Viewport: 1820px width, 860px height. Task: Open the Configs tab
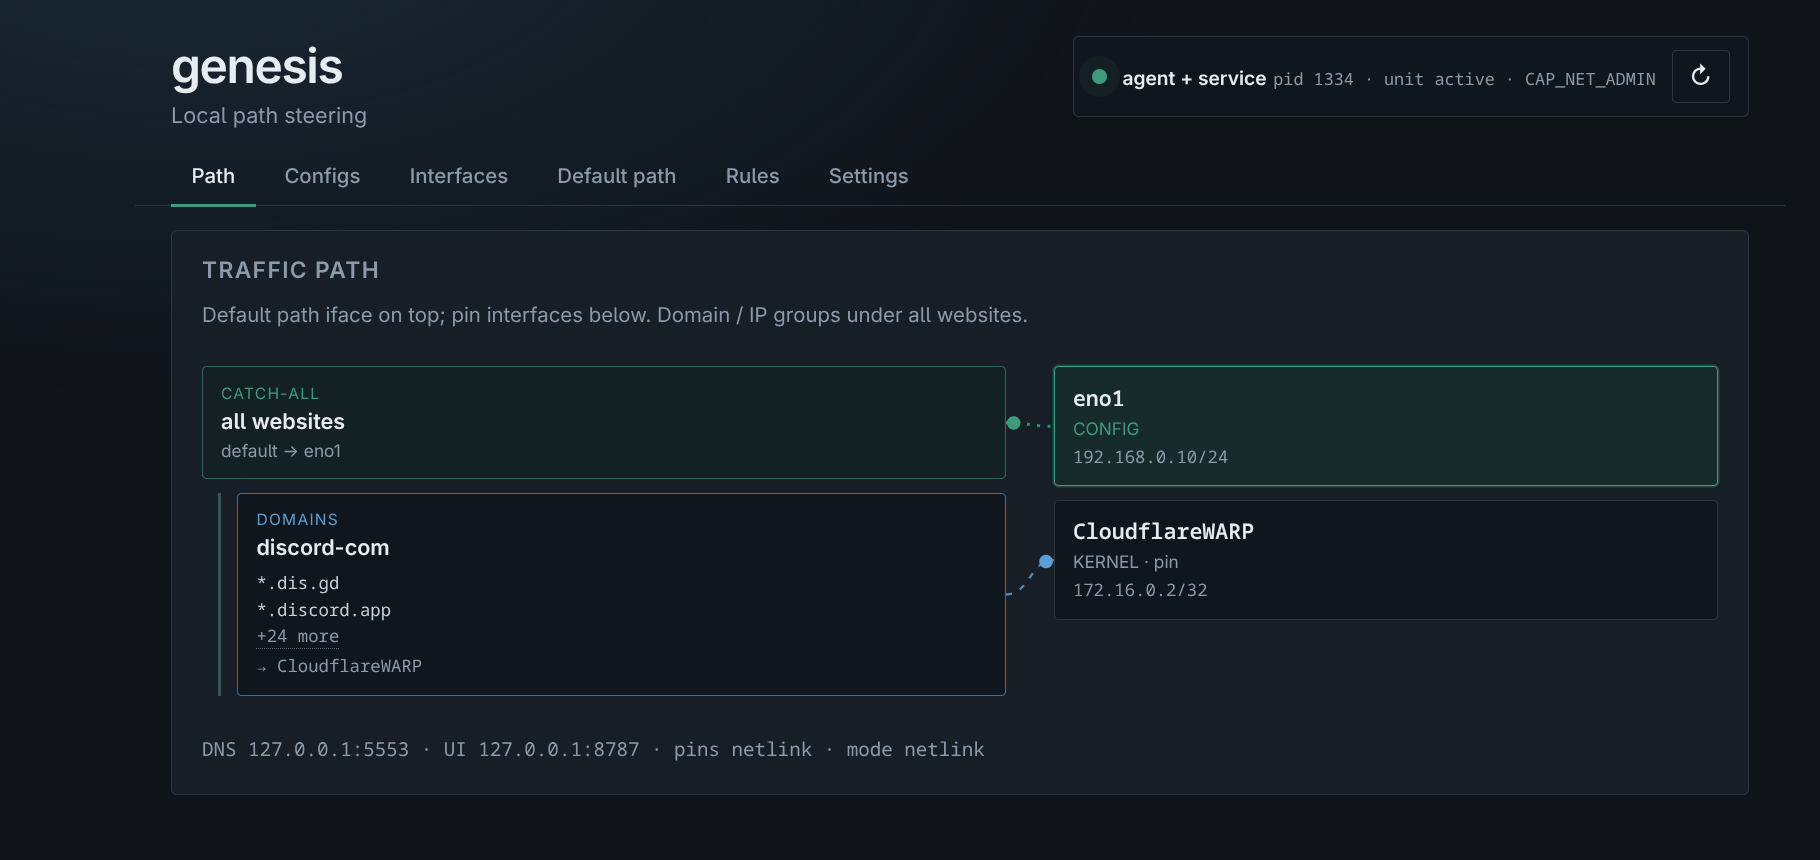pyautogui.click(x=322, y=176)
